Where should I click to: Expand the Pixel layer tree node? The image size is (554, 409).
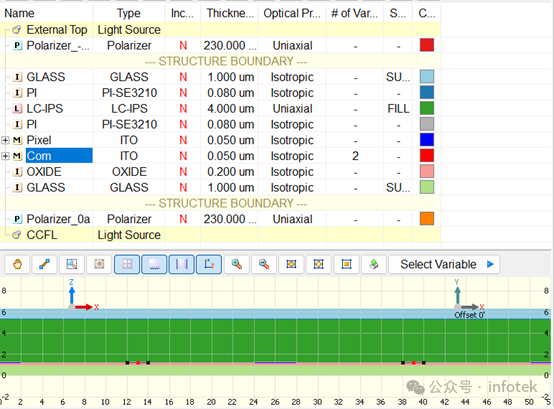5,141
